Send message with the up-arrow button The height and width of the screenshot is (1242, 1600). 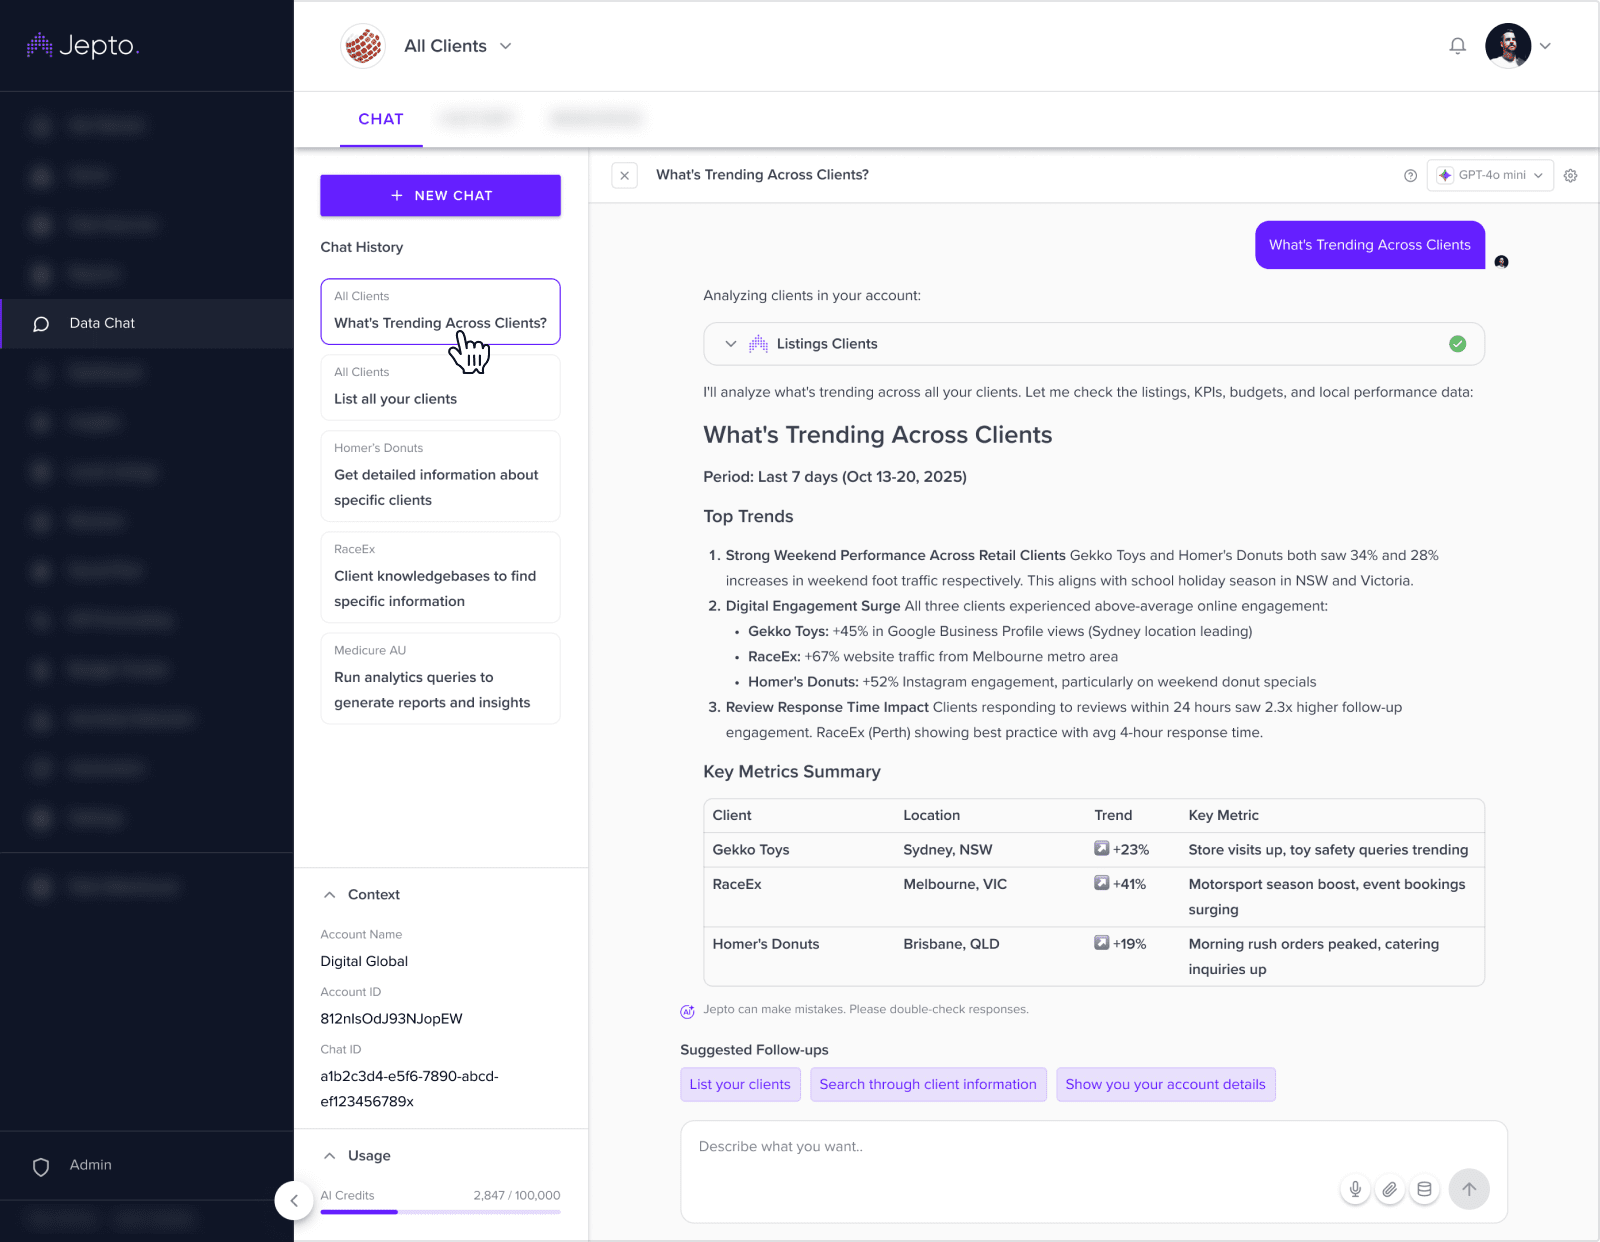1469,1189
